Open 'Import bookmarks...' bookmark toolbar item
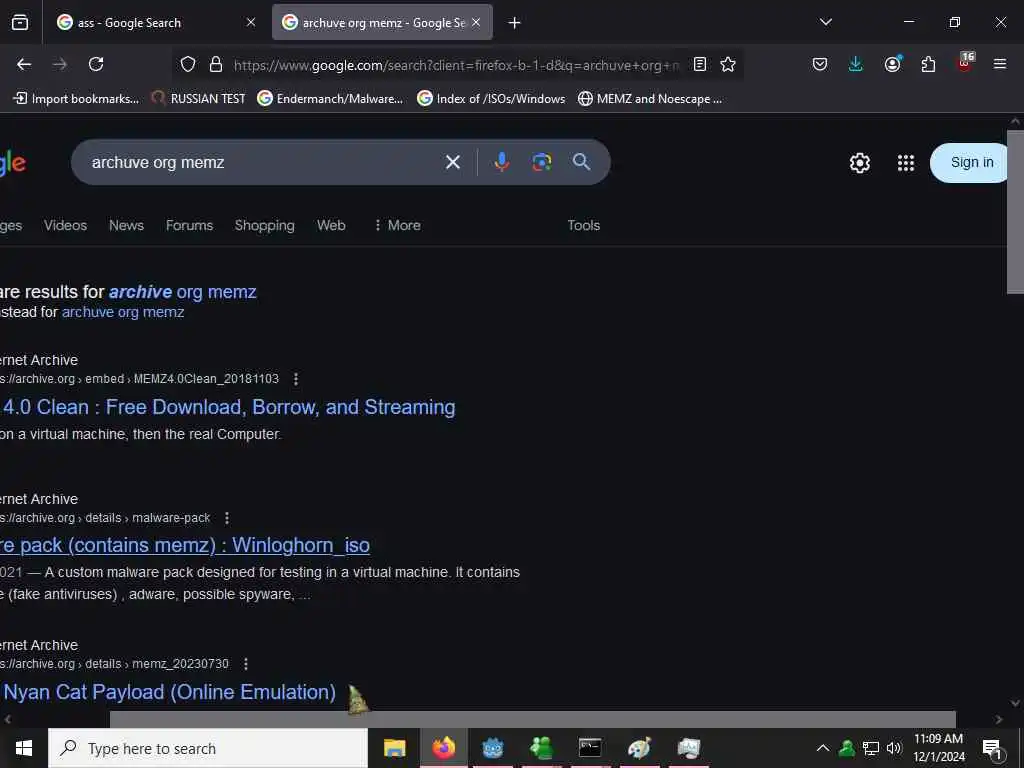 pyautogui.click(x=76, y=99)
